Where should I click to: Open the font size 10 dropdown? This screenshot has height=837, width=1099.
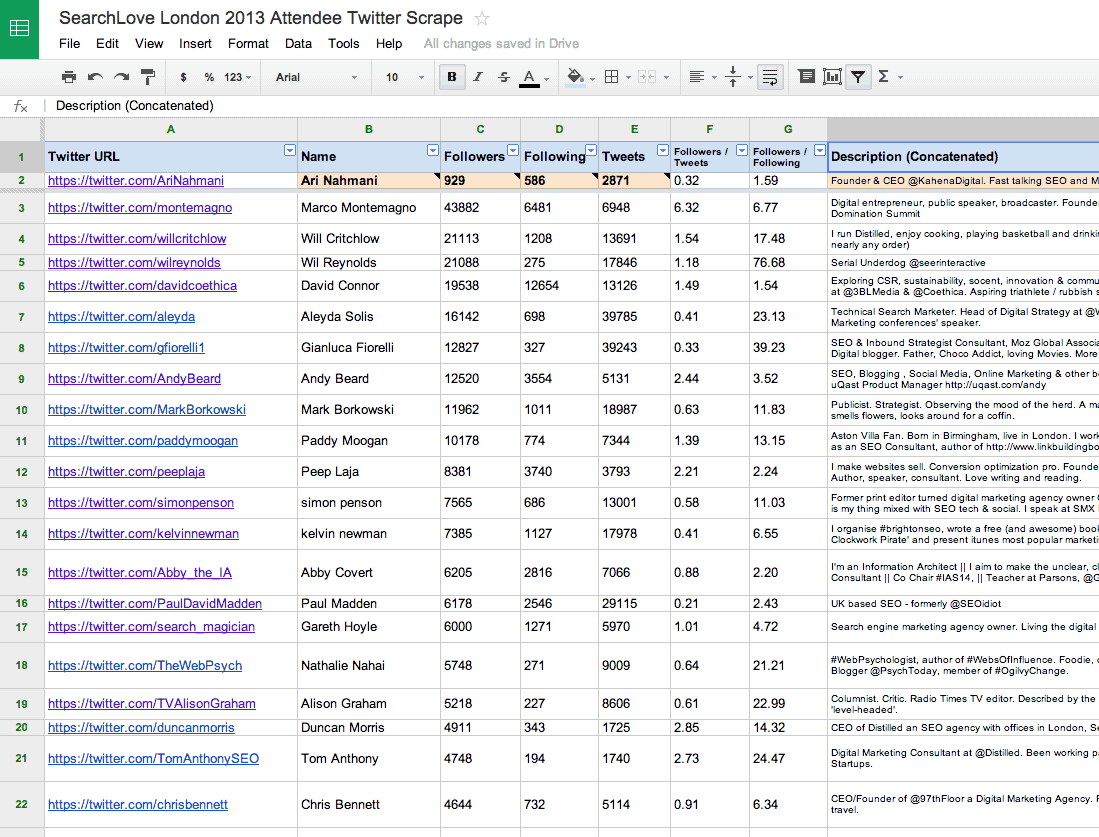point(404,77)
